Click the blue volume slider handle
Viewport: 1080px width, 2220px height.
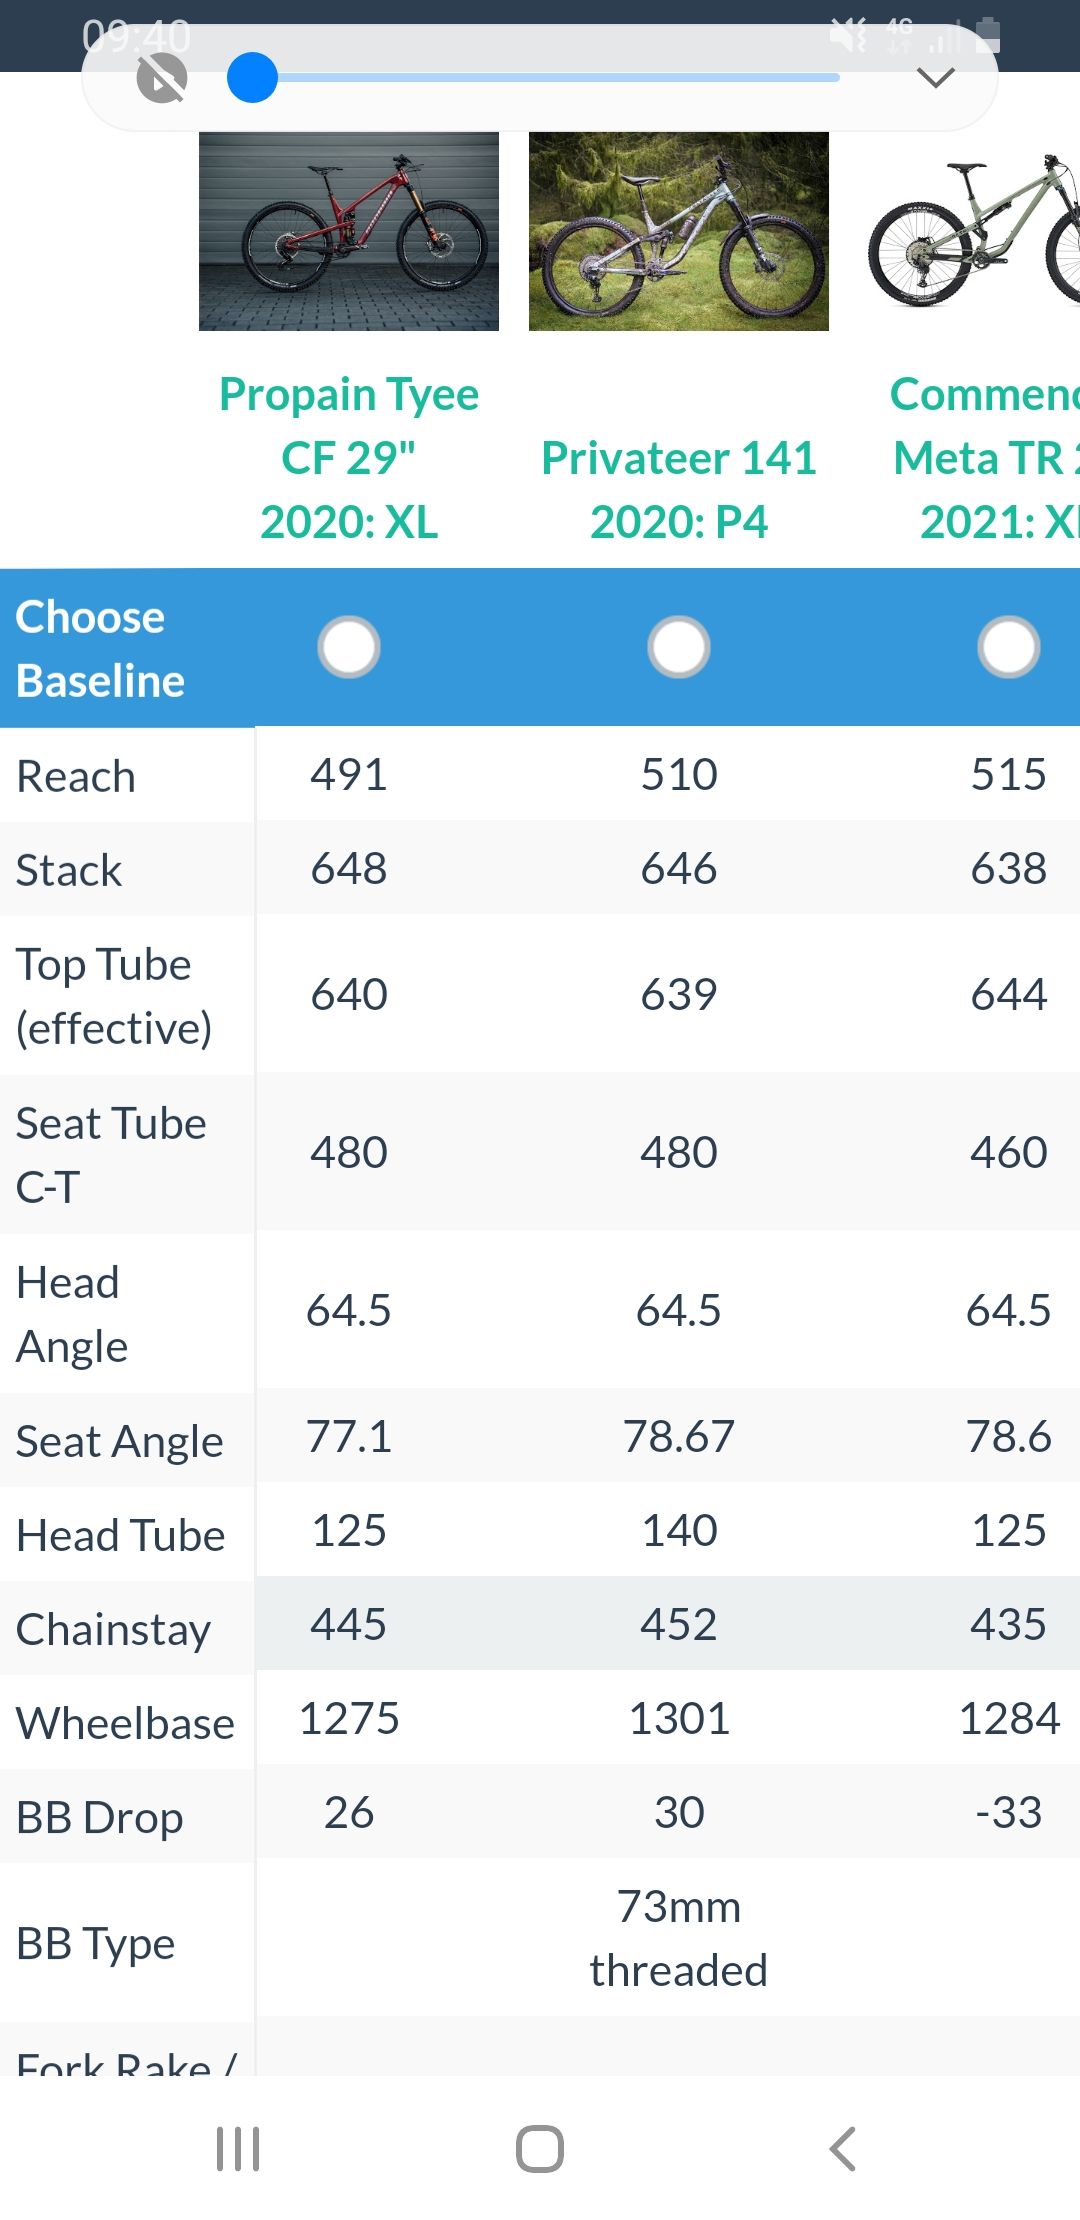[252, 78]
